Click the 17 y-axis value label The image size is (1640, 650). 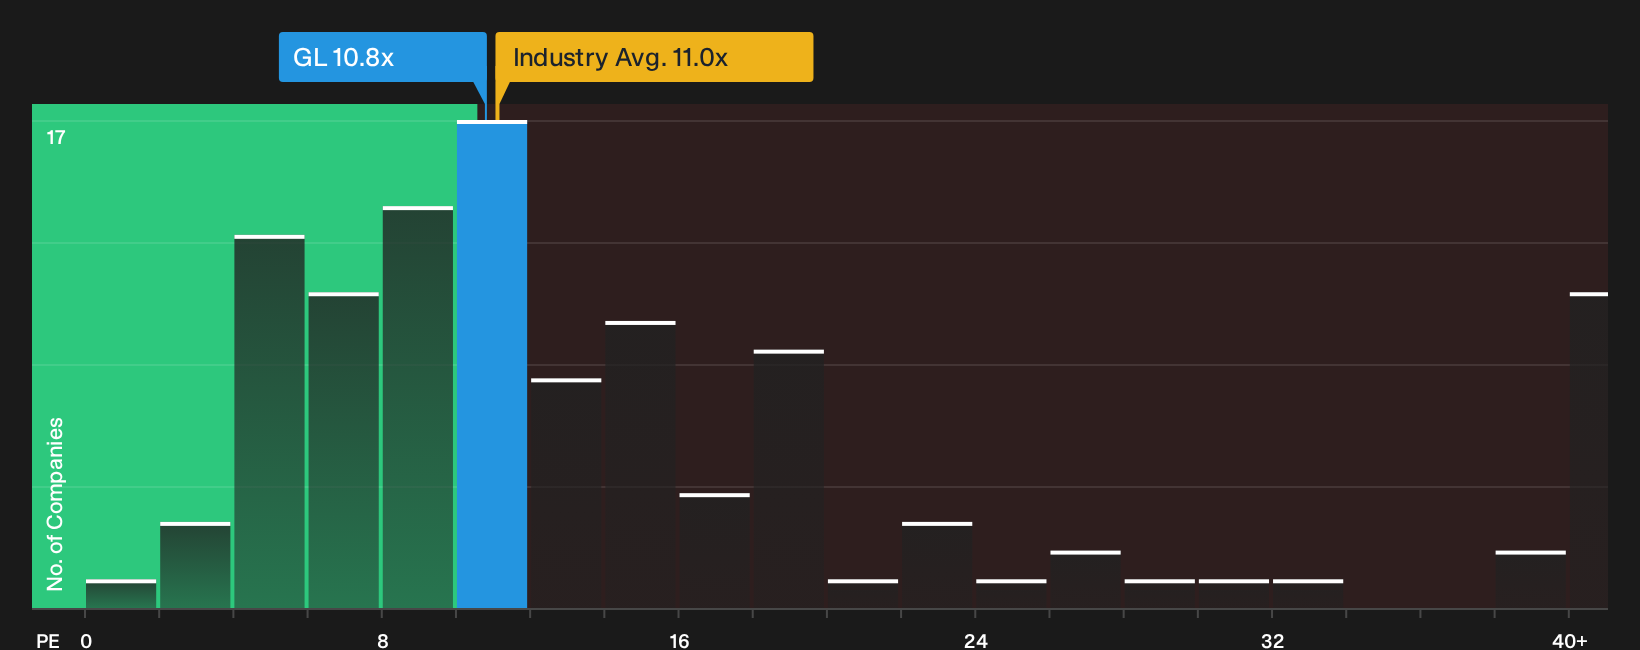tap(56, 138)
